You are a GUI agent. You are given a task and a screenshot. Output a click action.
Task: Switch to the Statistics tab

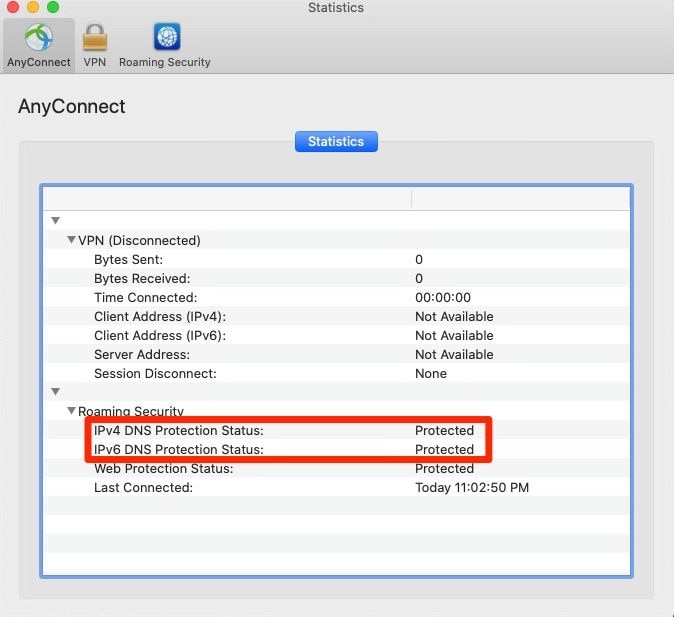click(x=336, y=141)
